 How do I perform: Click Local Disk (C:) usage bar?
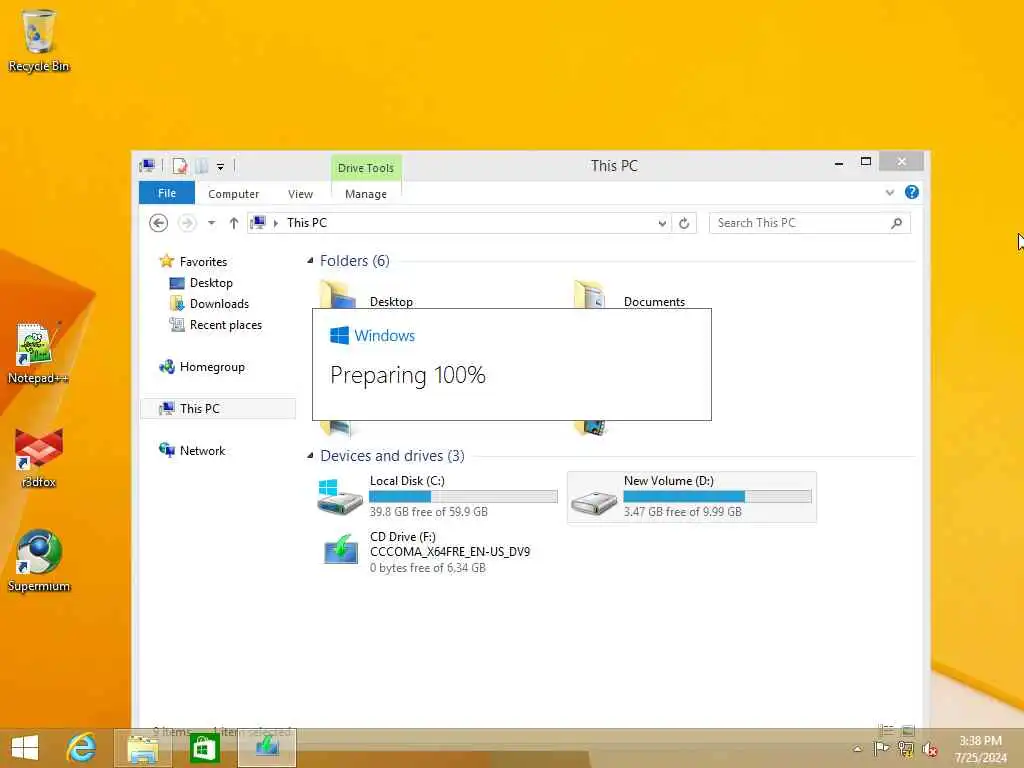pos(463,496)
